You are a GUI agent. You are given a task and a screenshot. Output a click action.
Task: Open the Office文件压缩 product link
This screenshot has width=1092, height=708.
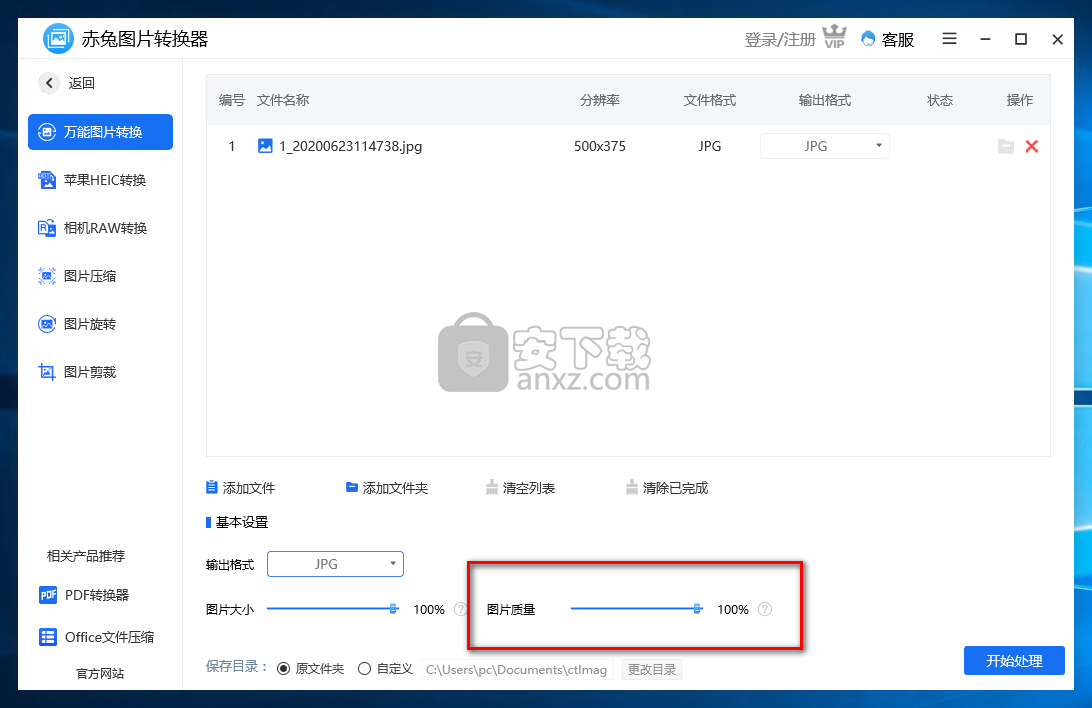pos(97,637)
